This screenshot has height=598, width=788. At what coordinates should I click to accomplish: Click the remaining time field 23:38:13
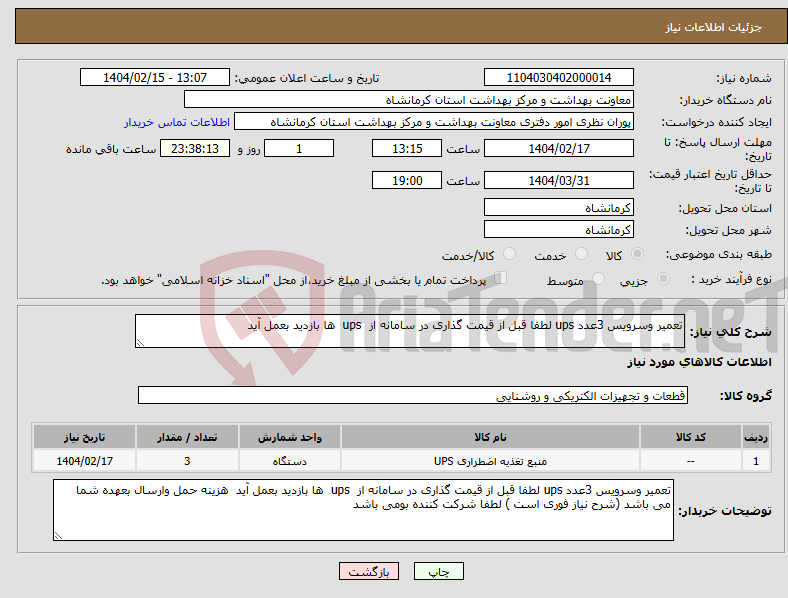coord(195,148)
